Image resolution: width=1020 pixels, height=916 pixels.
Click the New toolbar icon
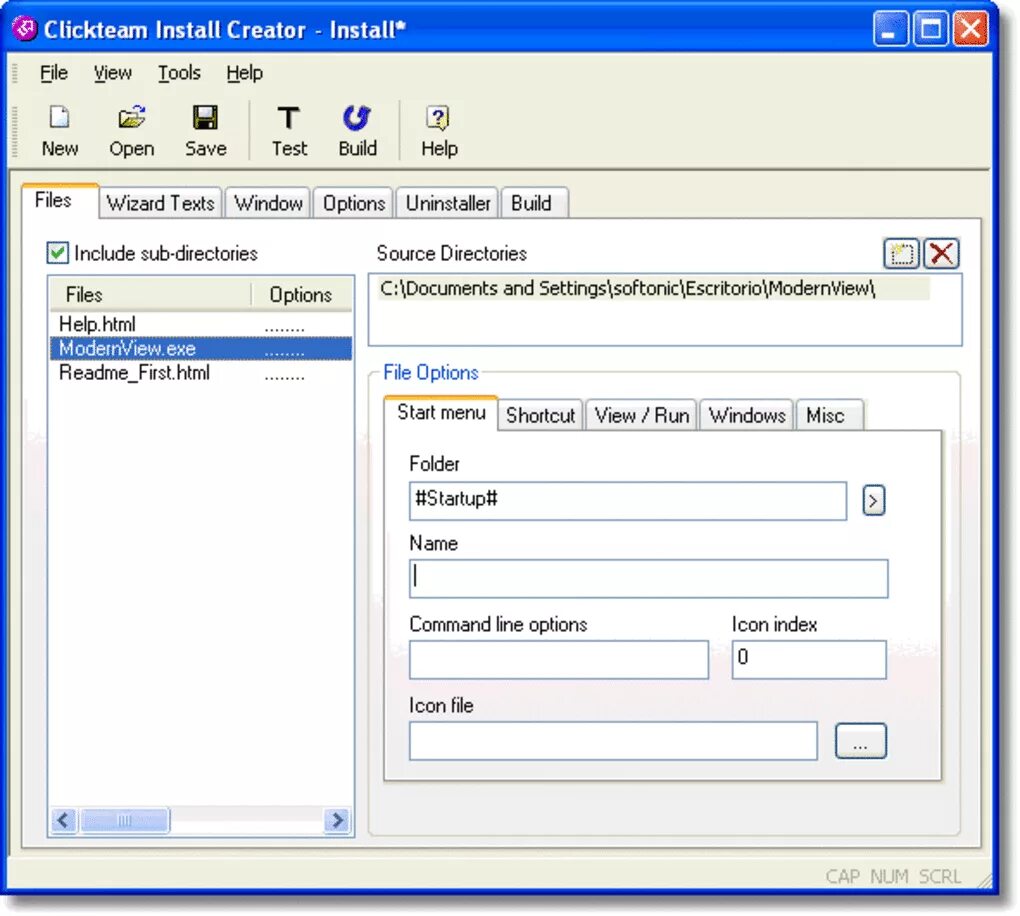point(60,131)
